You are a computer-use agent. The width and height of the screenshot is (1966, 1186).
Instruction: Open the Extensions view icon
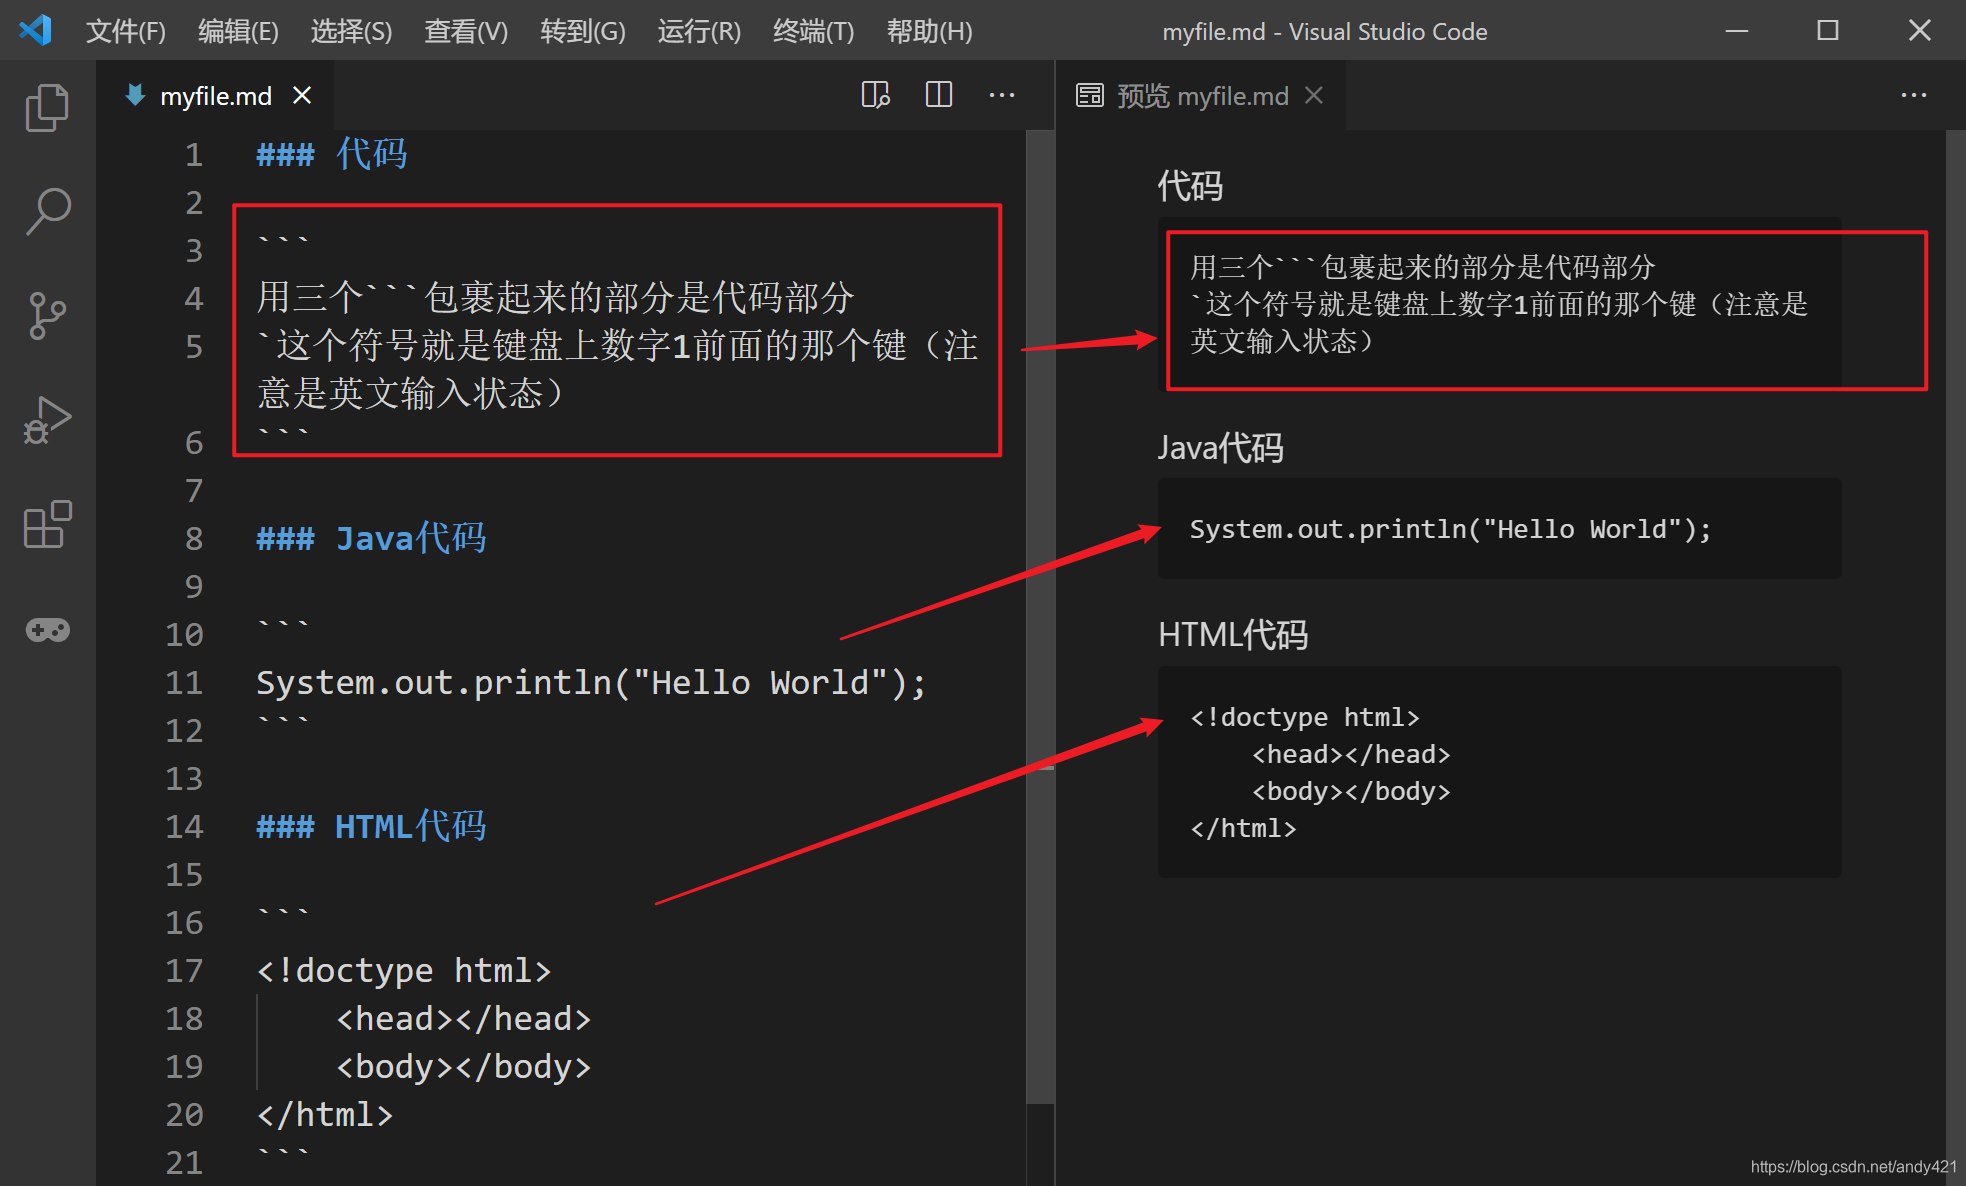coord(47,525)
